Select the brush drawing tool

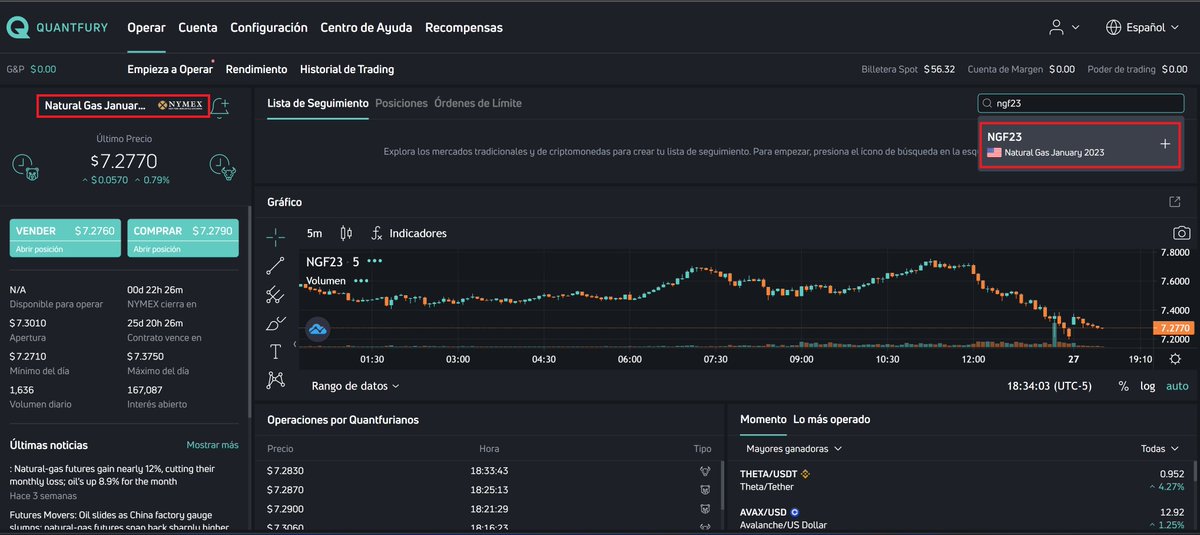click(276, 323)
